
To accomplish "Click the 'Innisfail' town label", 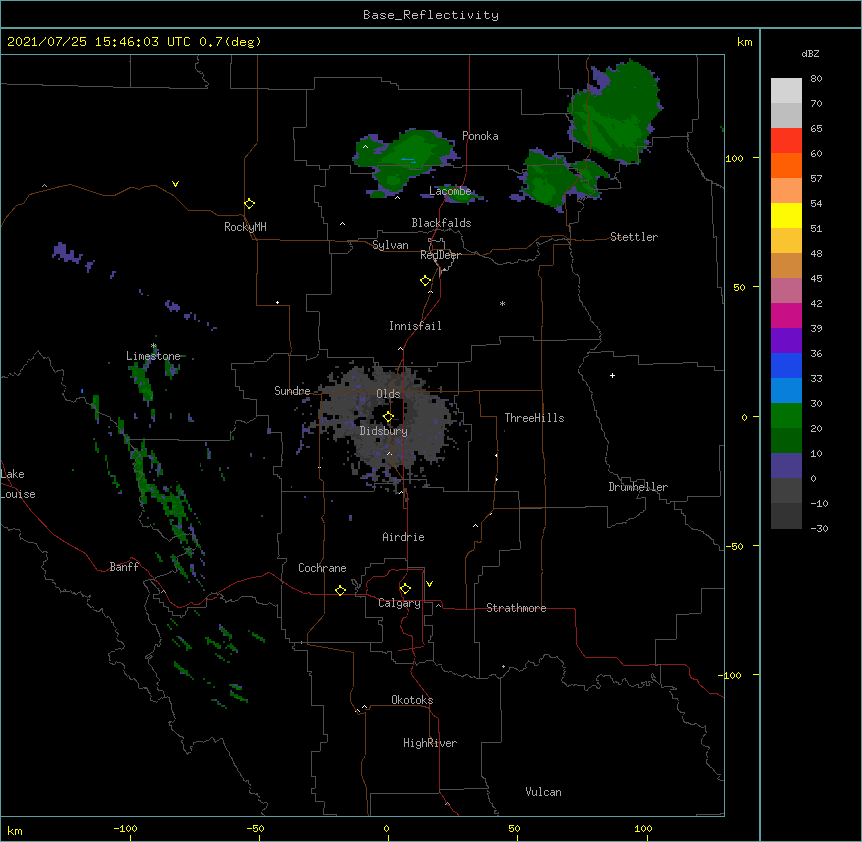I will [415, 326].
